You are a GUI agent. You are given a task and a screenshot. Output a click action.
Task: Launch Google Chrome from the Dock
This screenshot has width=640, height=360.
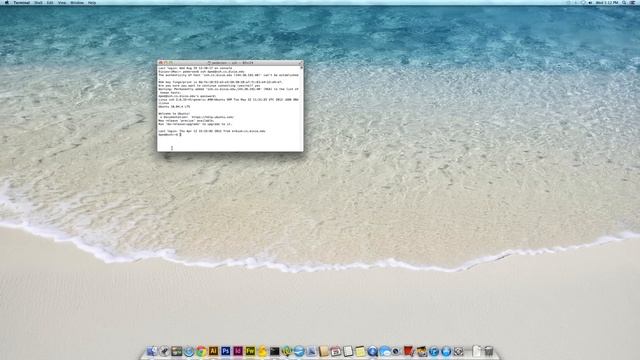coord(201,351)
